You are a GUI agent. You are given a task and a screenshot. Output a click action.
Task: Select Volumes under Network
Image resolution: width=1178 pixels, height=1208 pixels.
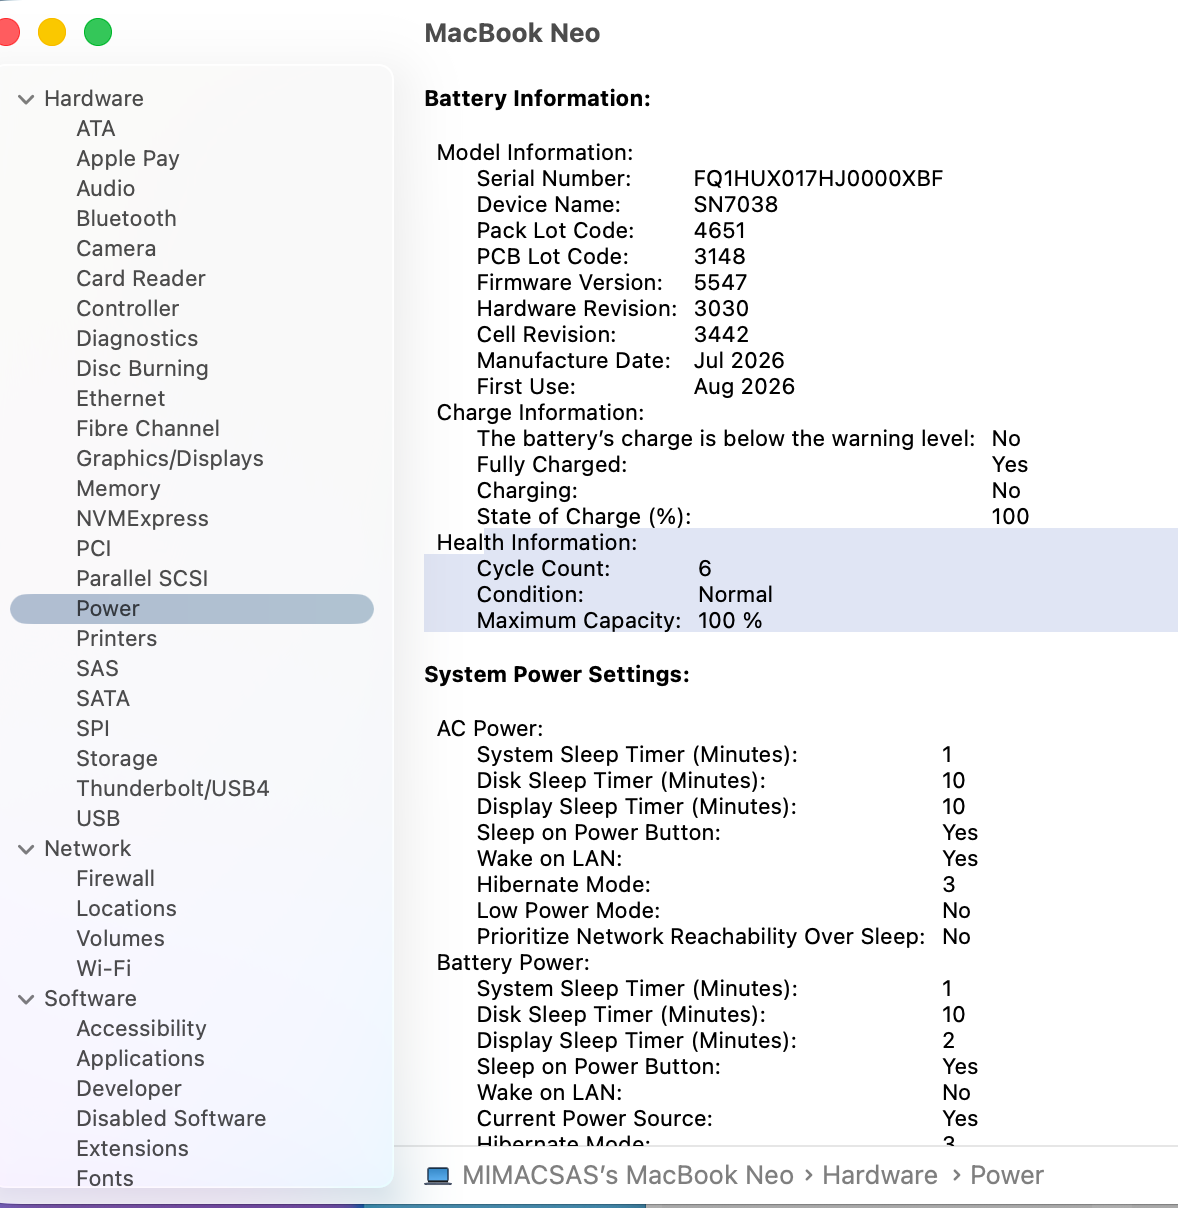click(x=121, y=939)
